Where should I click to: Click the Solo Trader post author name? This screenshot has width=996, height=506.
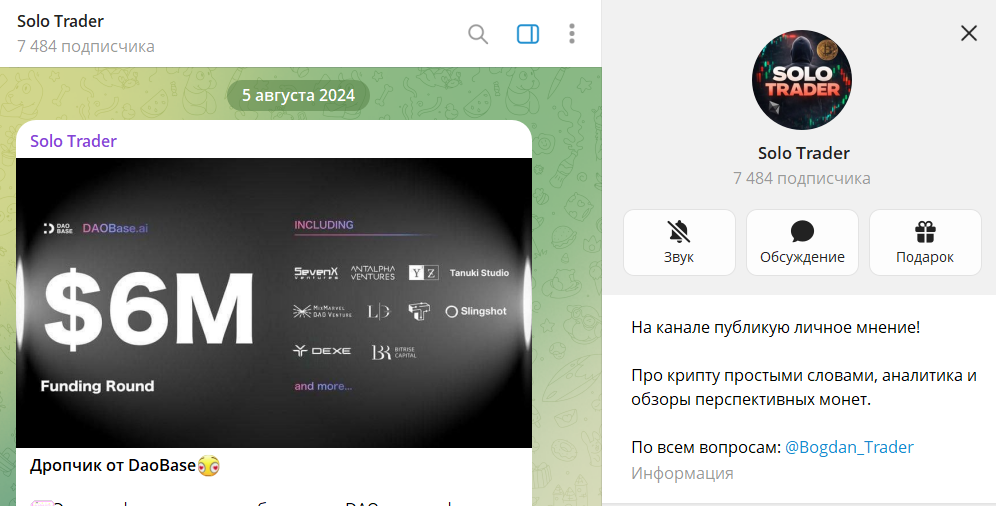[x=74, y=141]
